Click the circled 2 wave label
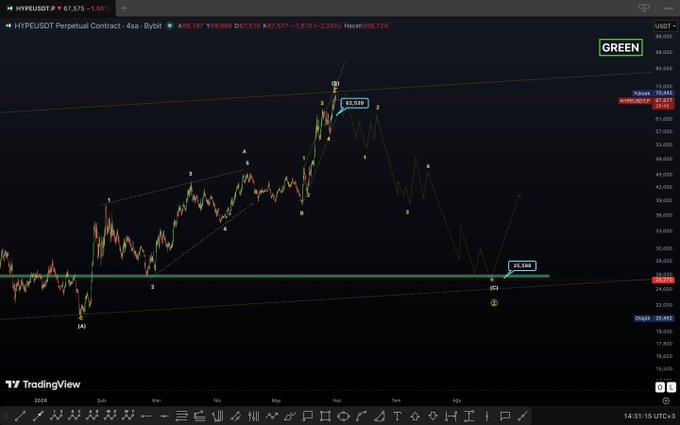This screenshot has height=425, width=680. pyautogui.click(x=494, y=303)
